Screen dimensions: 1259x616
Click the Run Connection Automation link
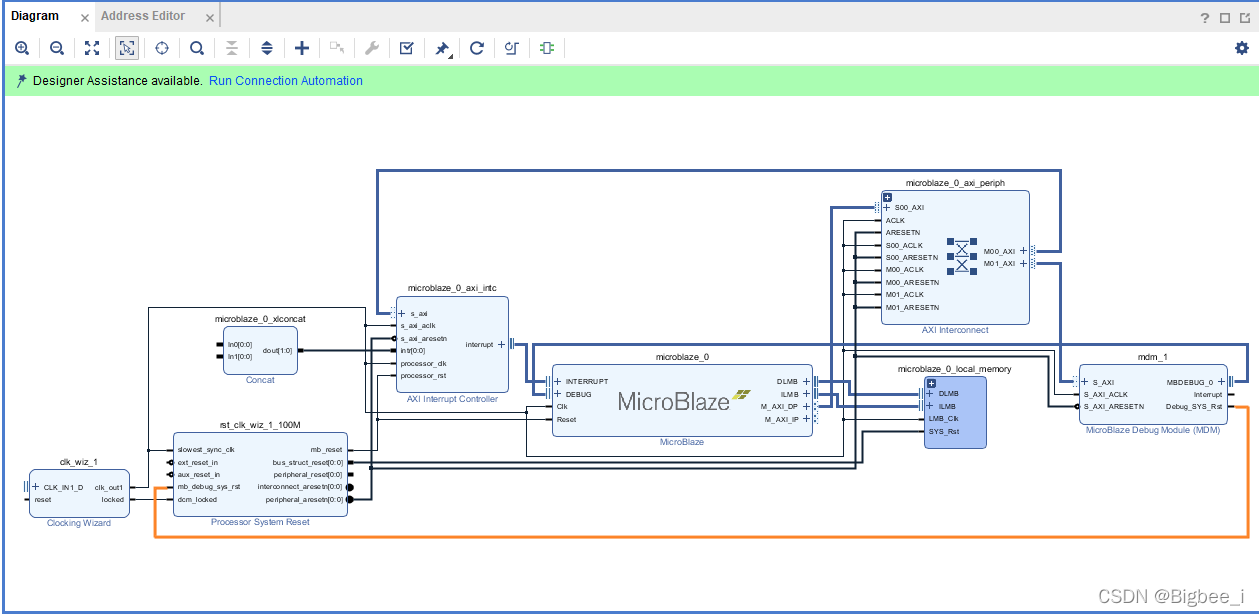point(286,81)
